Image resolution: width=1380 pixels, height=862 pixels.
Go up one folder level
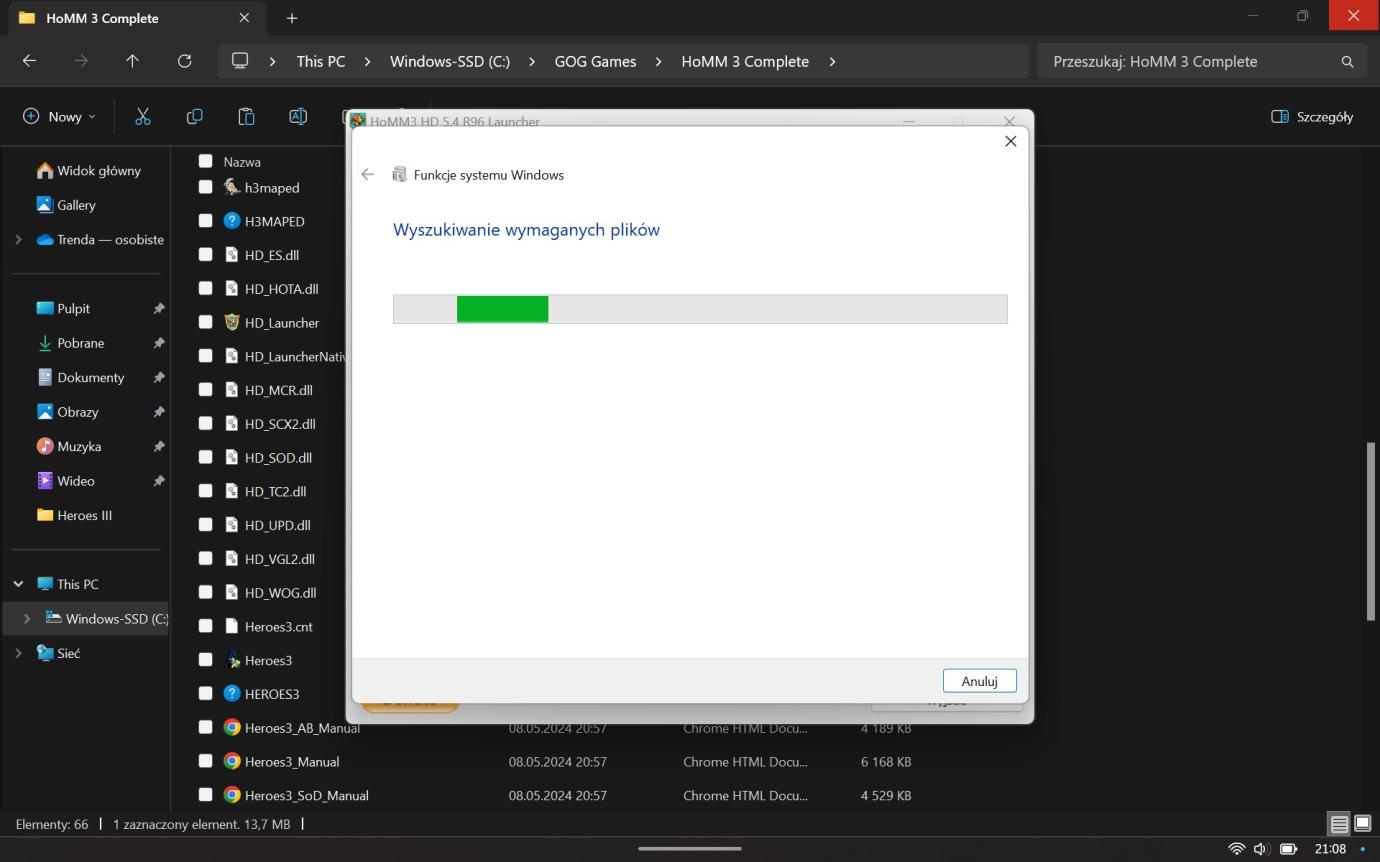click(132, 61)
